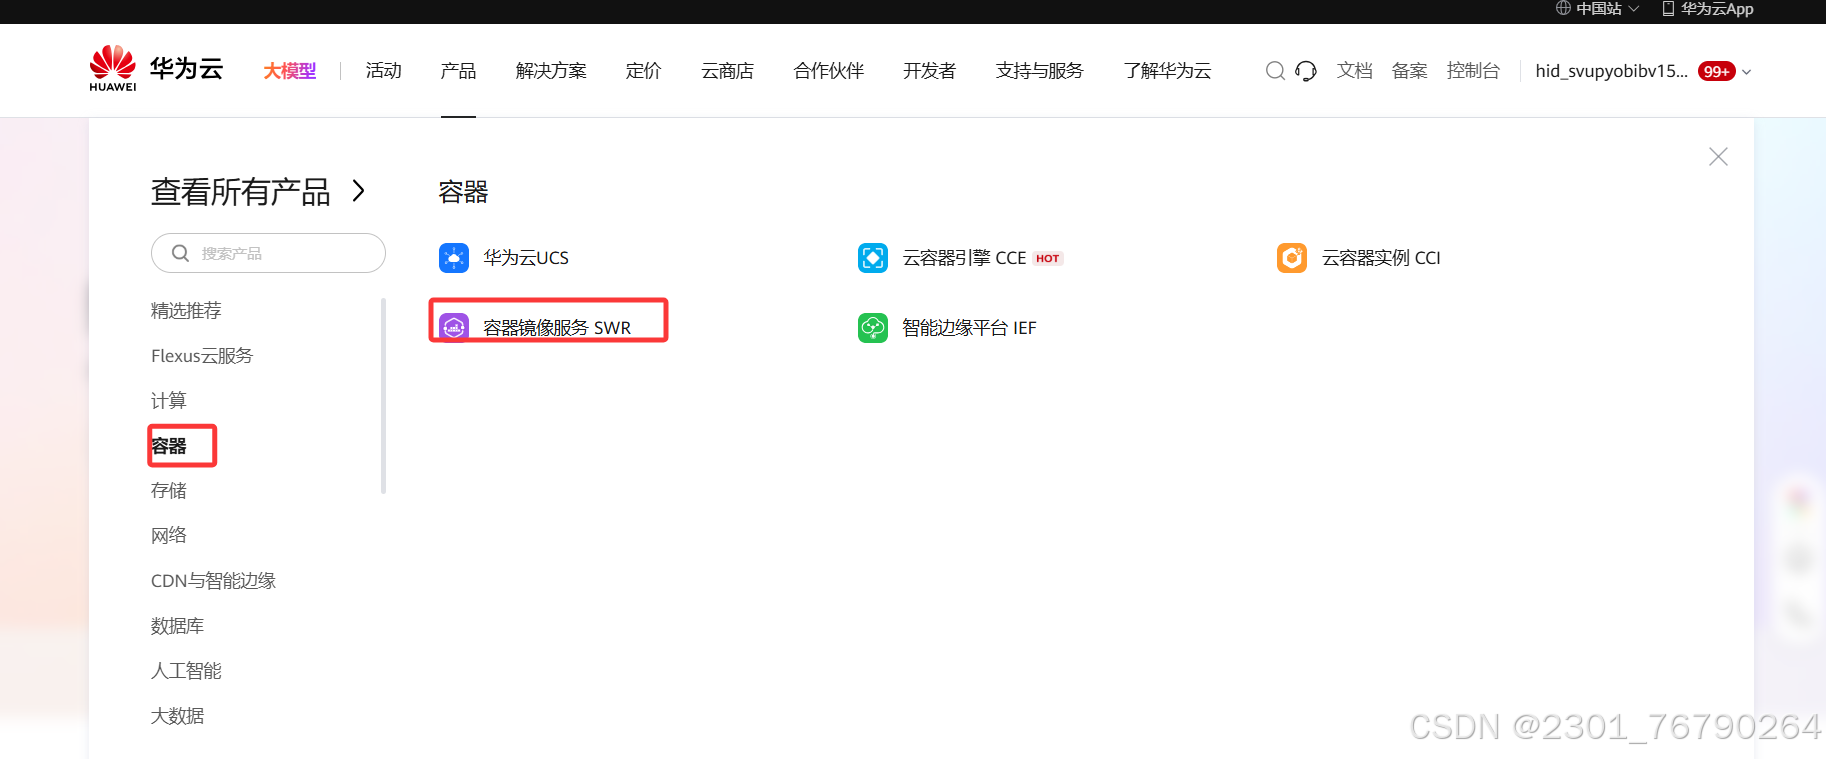Click the 云容器引擎 CCE product icon
Screen dimensions: 1826x759
point(873,258)
